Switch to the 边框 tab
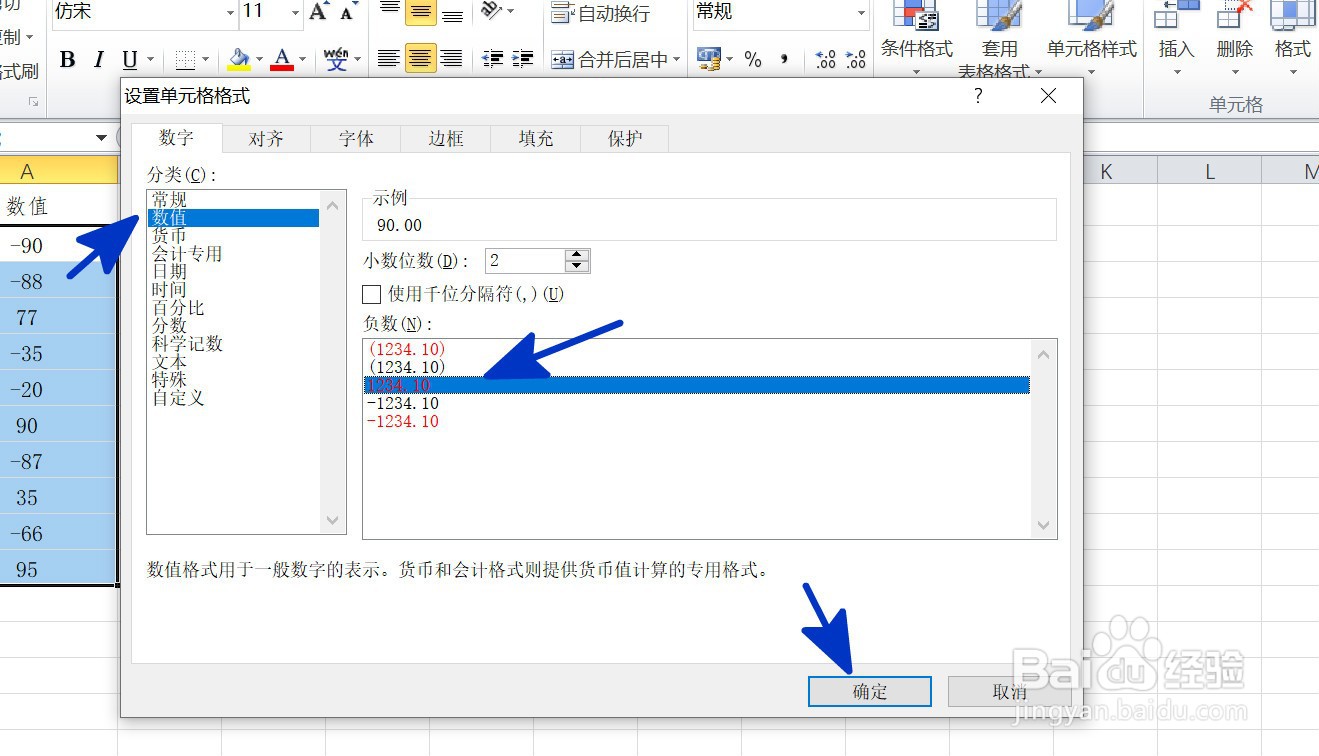The image size is (1319, 756). pos(446,139)
